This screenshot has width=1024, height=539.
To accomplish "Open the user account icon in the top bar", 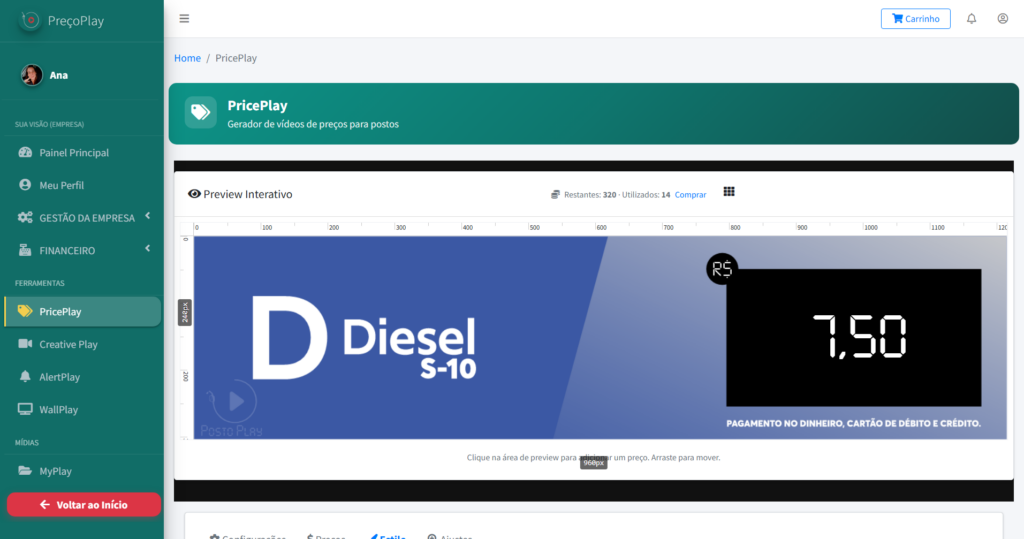I will [x=1002, y=19].
